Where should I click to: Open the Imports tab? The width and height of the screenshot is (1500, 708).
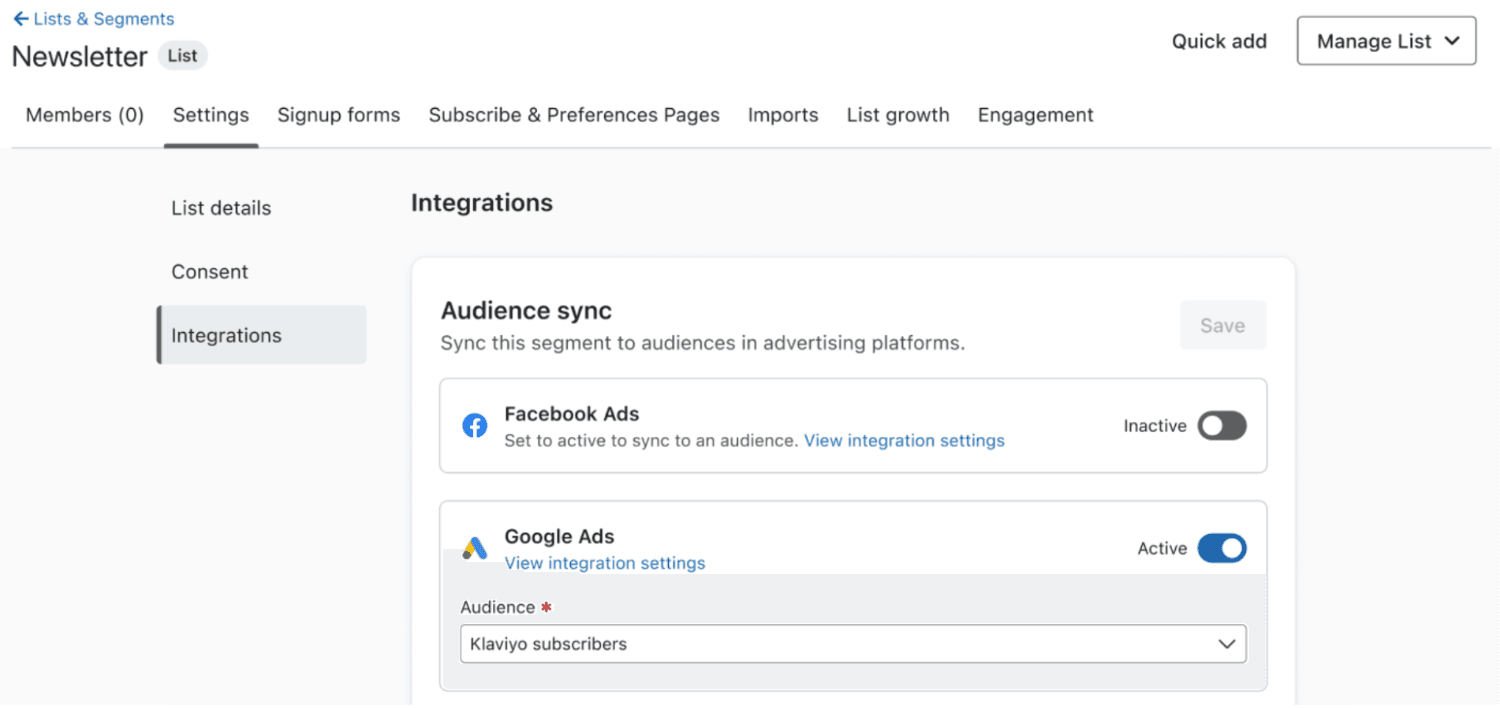coord(783,115)
